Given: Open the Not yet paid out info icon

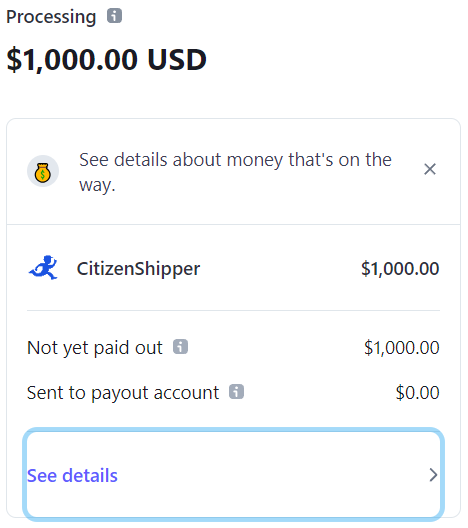Looking at the screenshot, I should tap(180, 346).
